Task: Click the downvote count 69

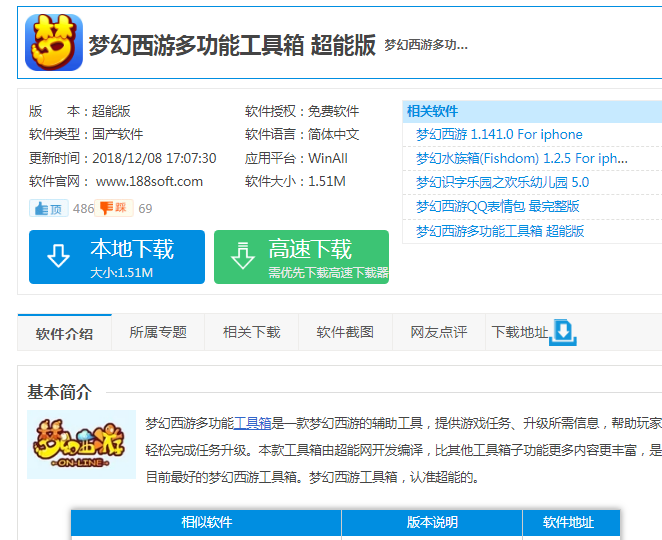Action: [x=145, y=209]
